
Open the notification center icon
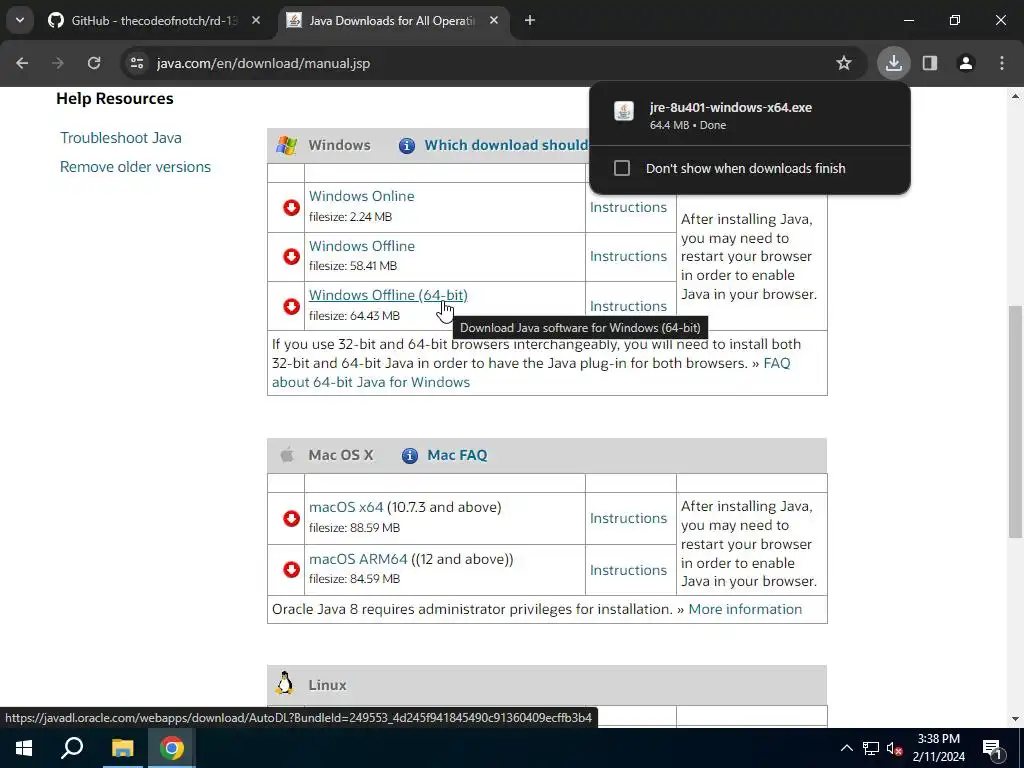tap(992, 749)
